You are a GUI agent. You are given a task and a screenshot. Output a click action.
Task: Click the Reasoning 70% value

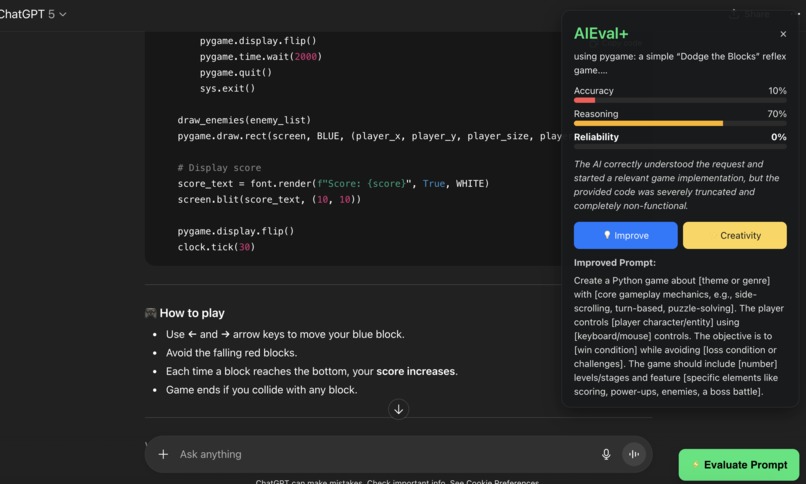click(x=777, y=114)
